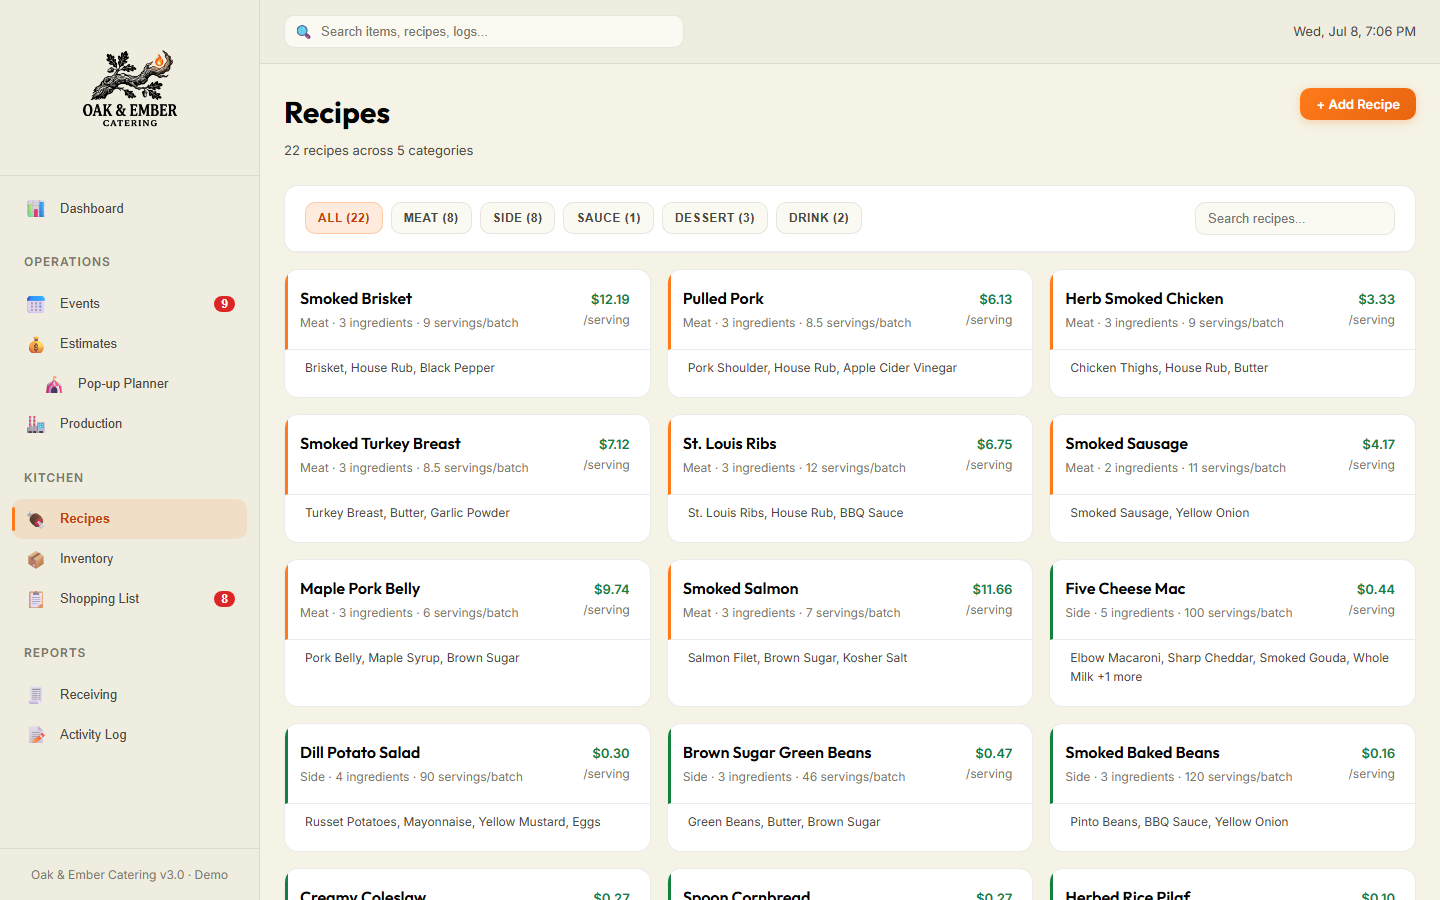Show only DRINK (2) recipes

pos(819,218)
